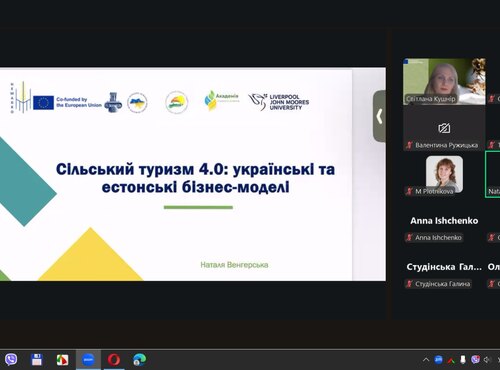Click the естонські бізнес-моделі title line

(x=196, y=187)
